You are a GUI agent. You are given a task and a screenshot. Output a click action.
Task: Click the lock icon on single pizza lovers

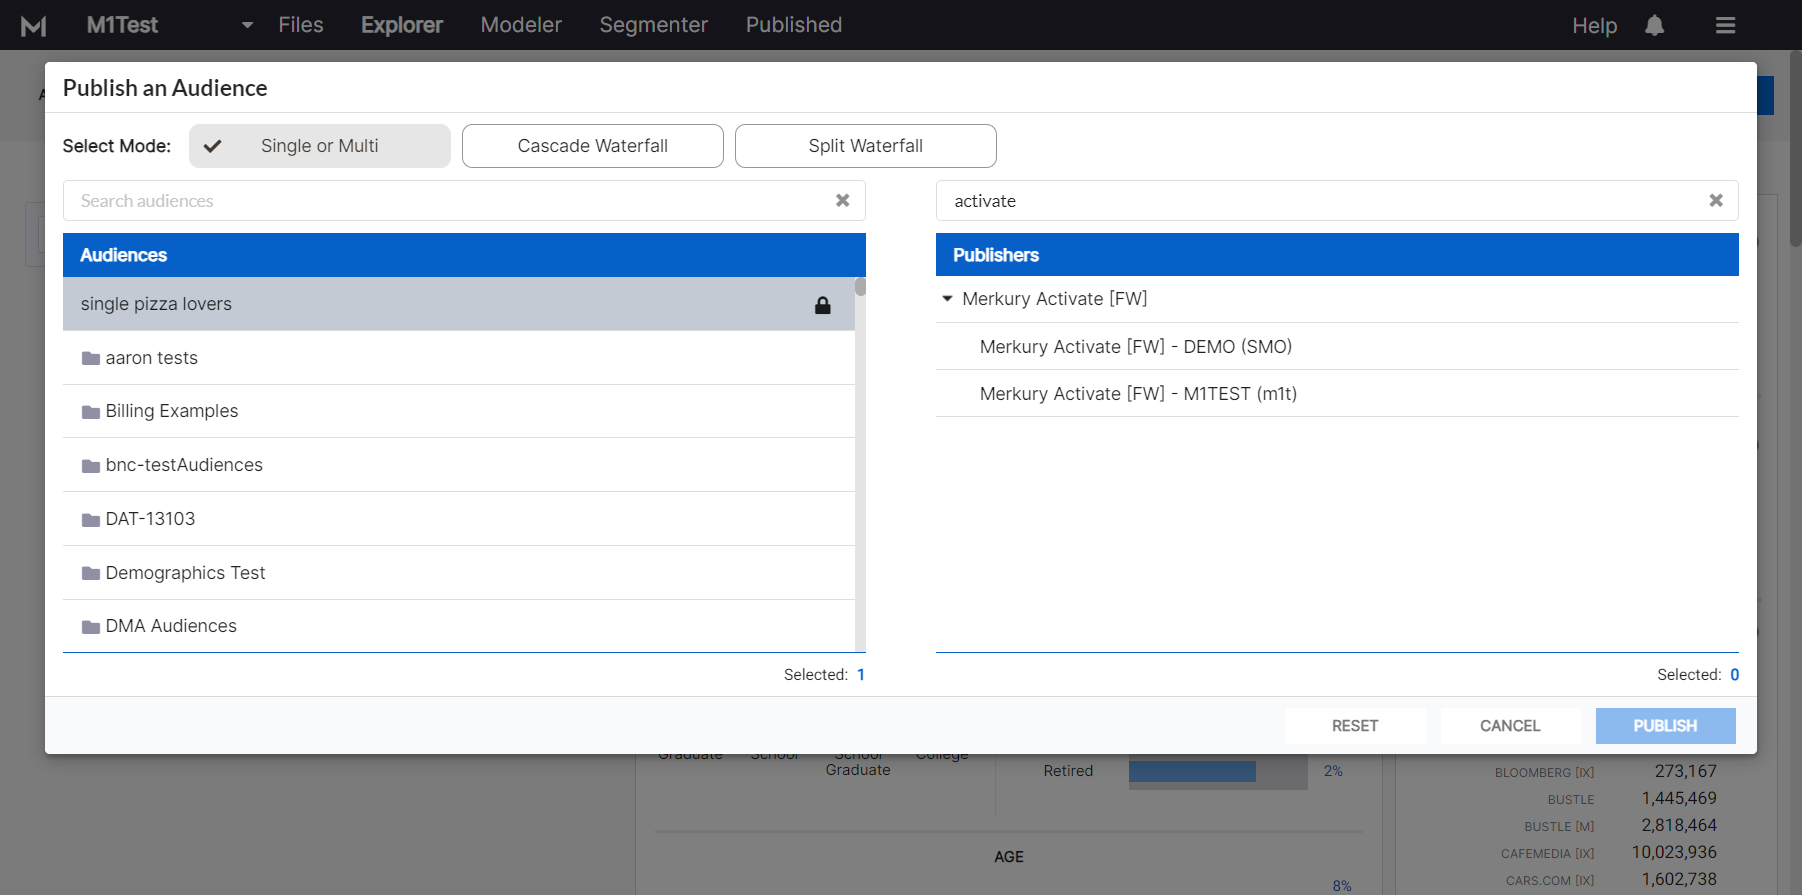pyautogui.click(x=823, y=305)
